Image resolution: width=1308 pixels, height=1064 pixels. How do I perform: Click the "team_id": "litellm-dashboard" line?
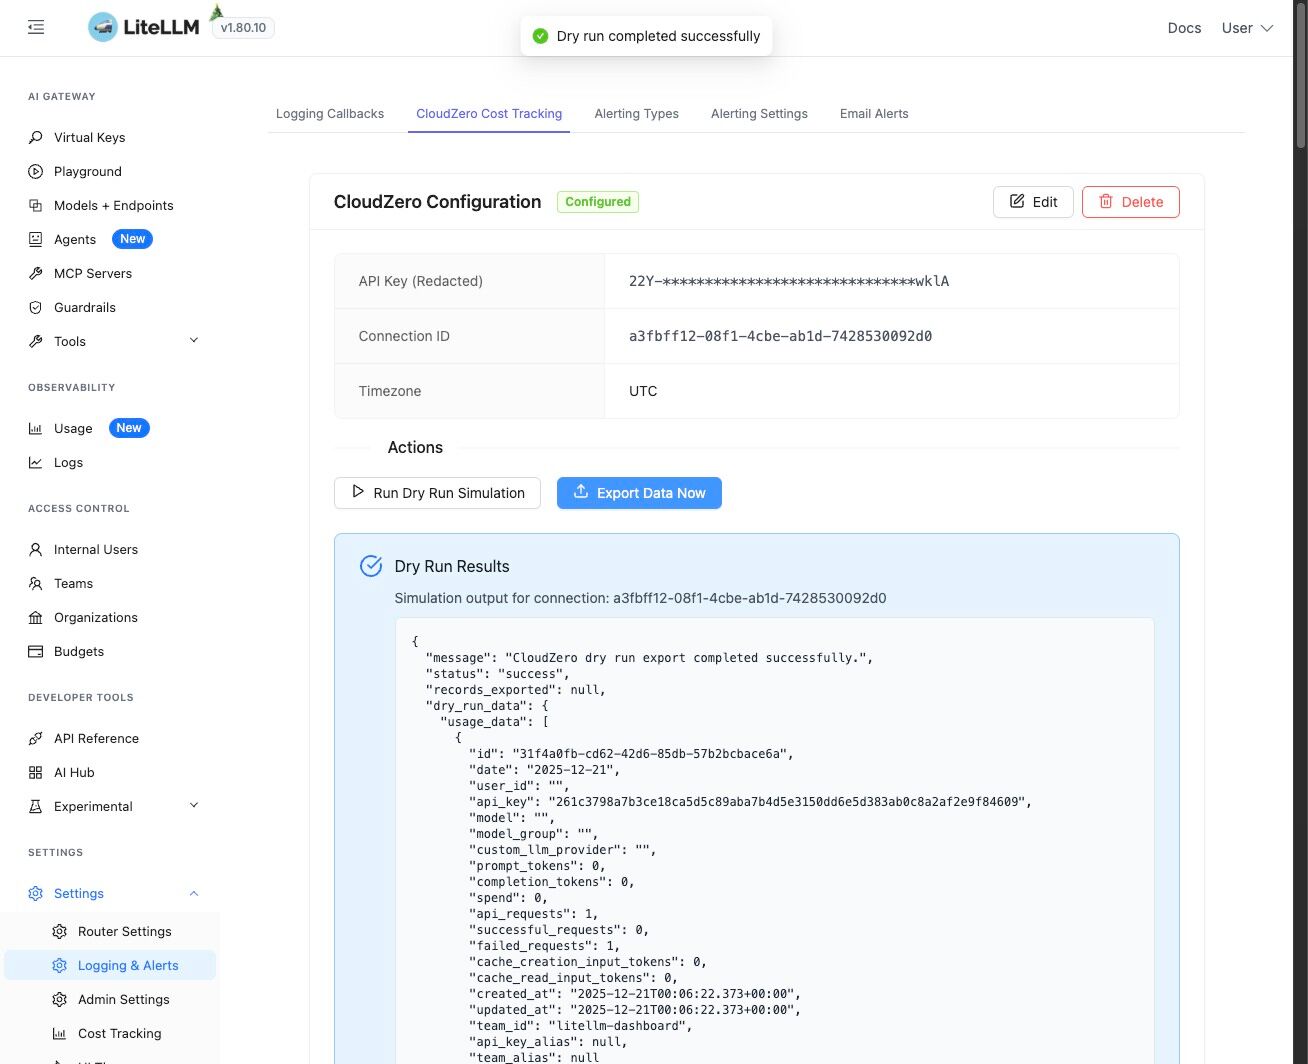coord(580,1026)
